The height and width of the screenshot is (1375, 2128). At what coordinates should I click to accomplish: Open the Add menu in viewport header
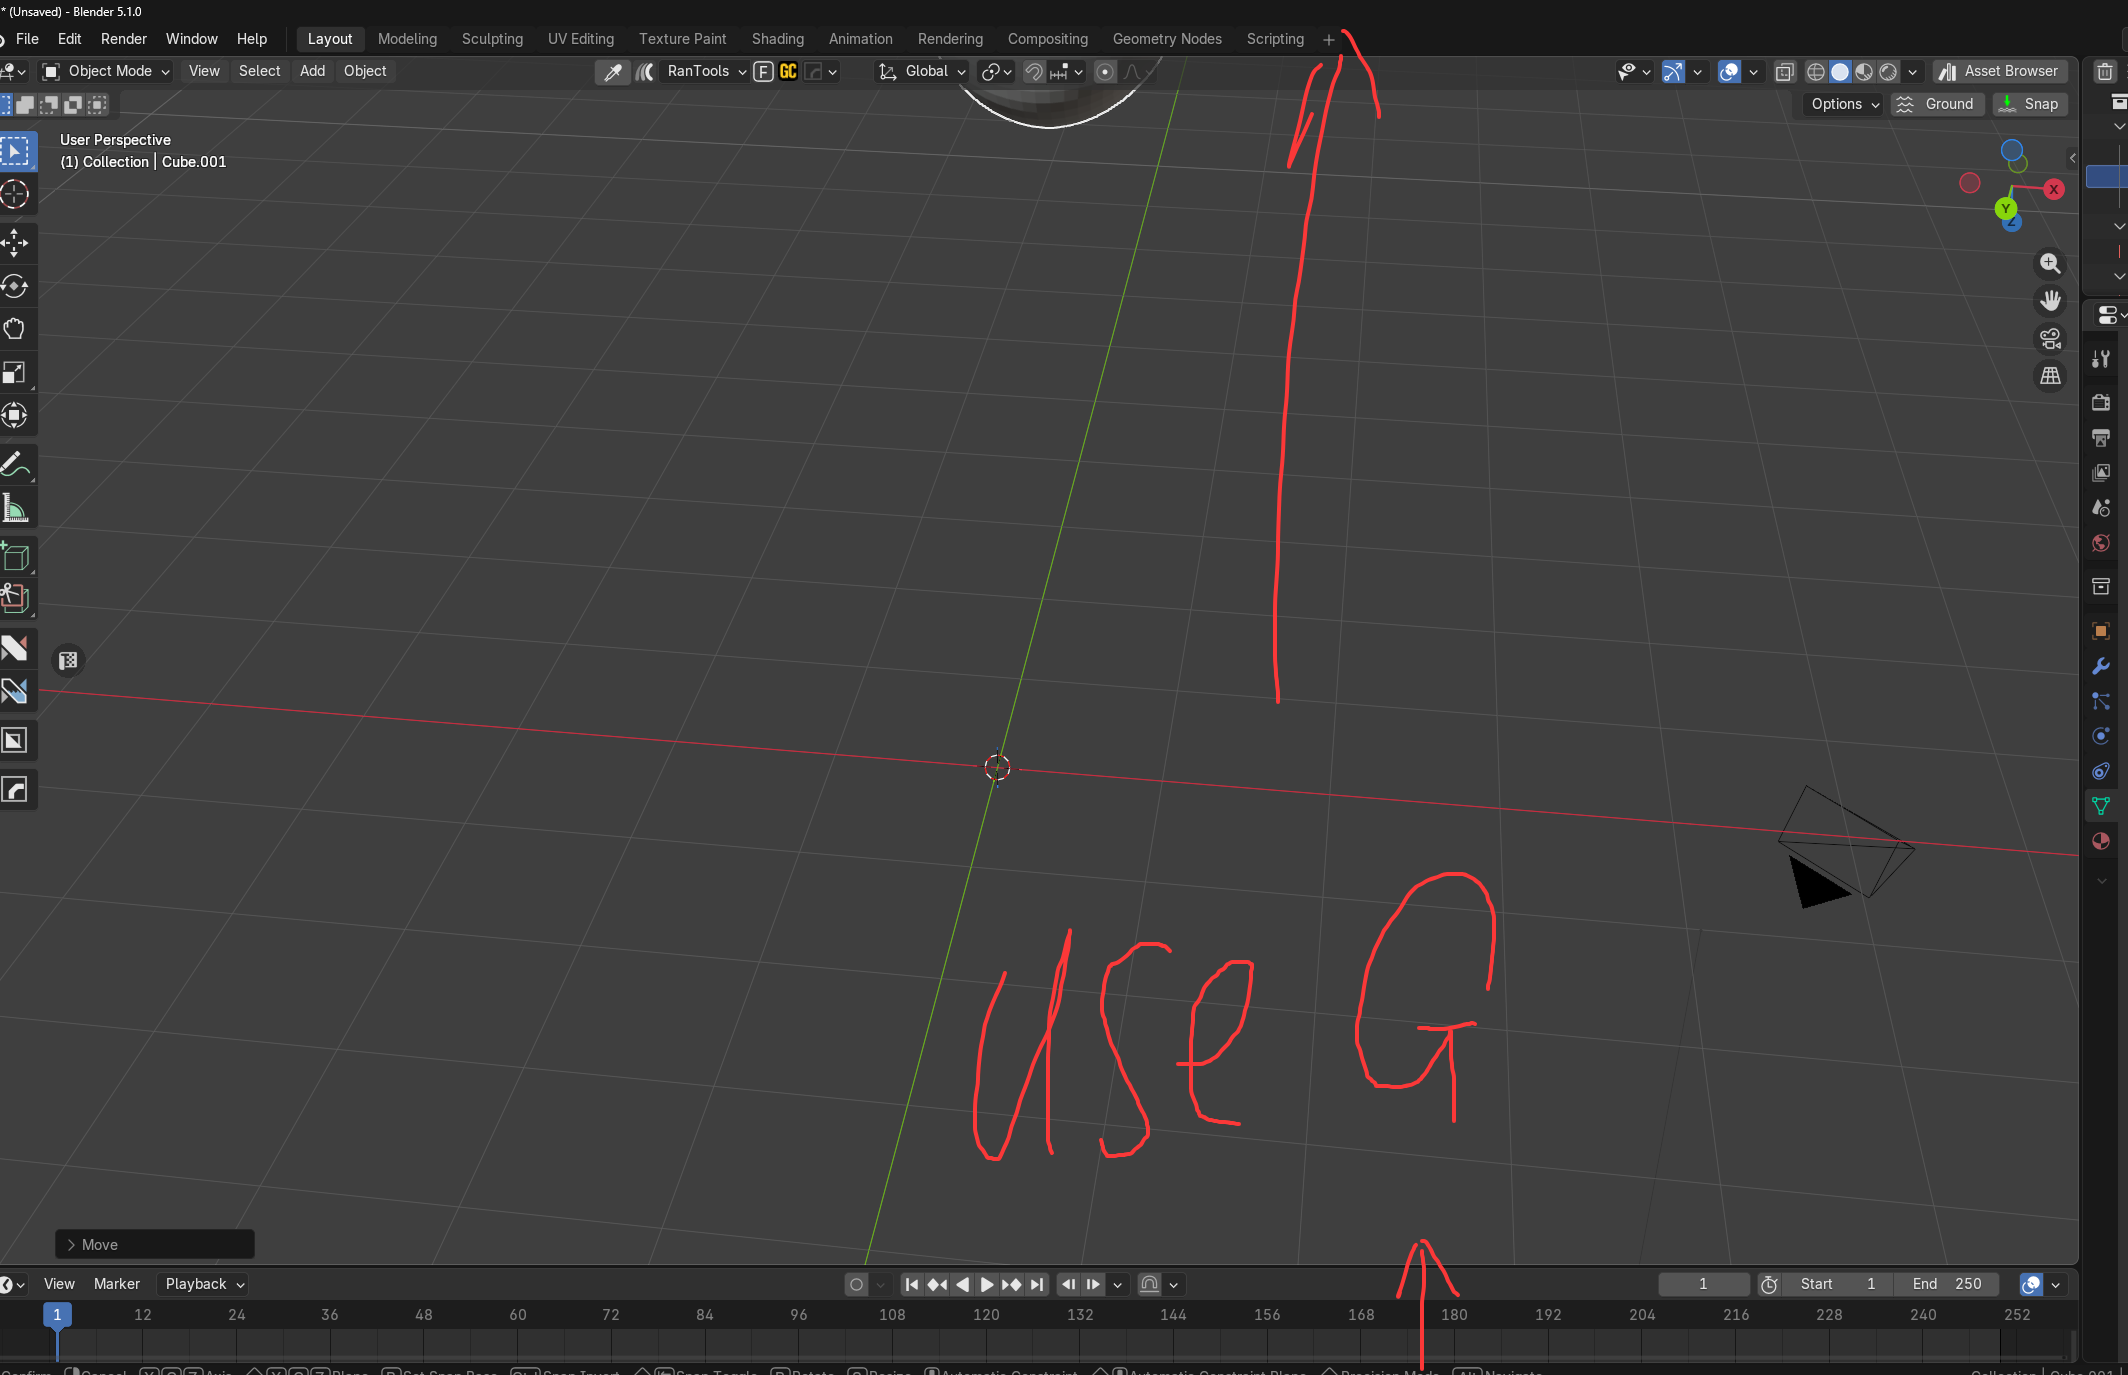click(x=312, y=71)
